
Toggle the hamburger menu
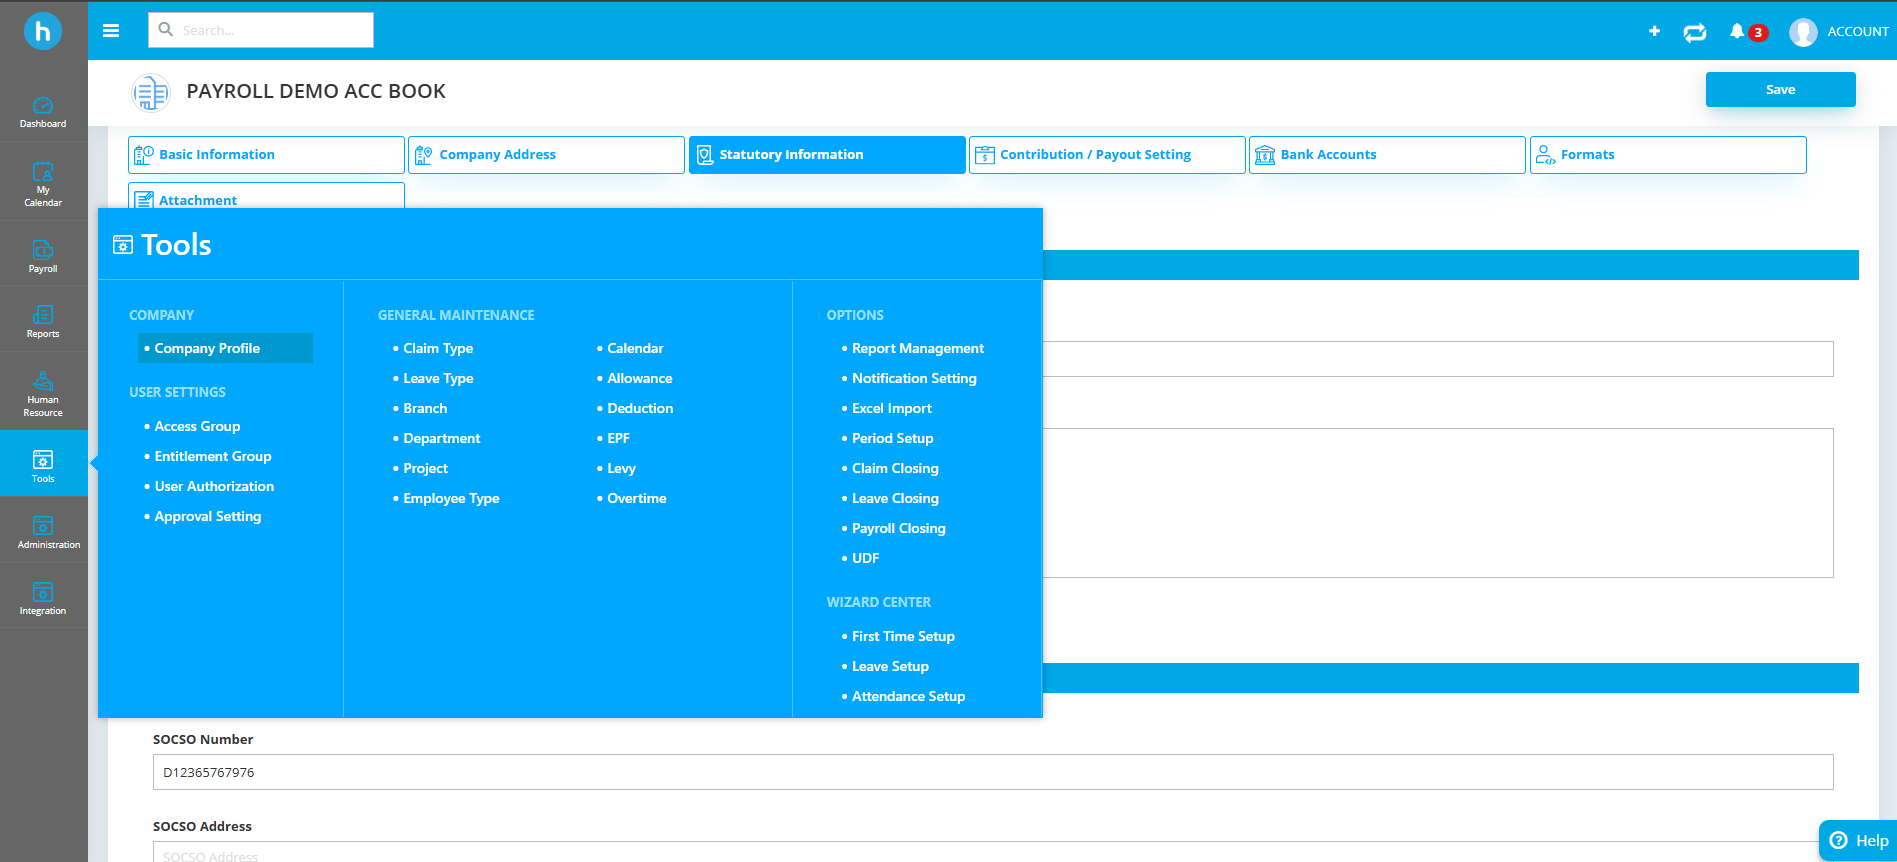tap(111, 31)
